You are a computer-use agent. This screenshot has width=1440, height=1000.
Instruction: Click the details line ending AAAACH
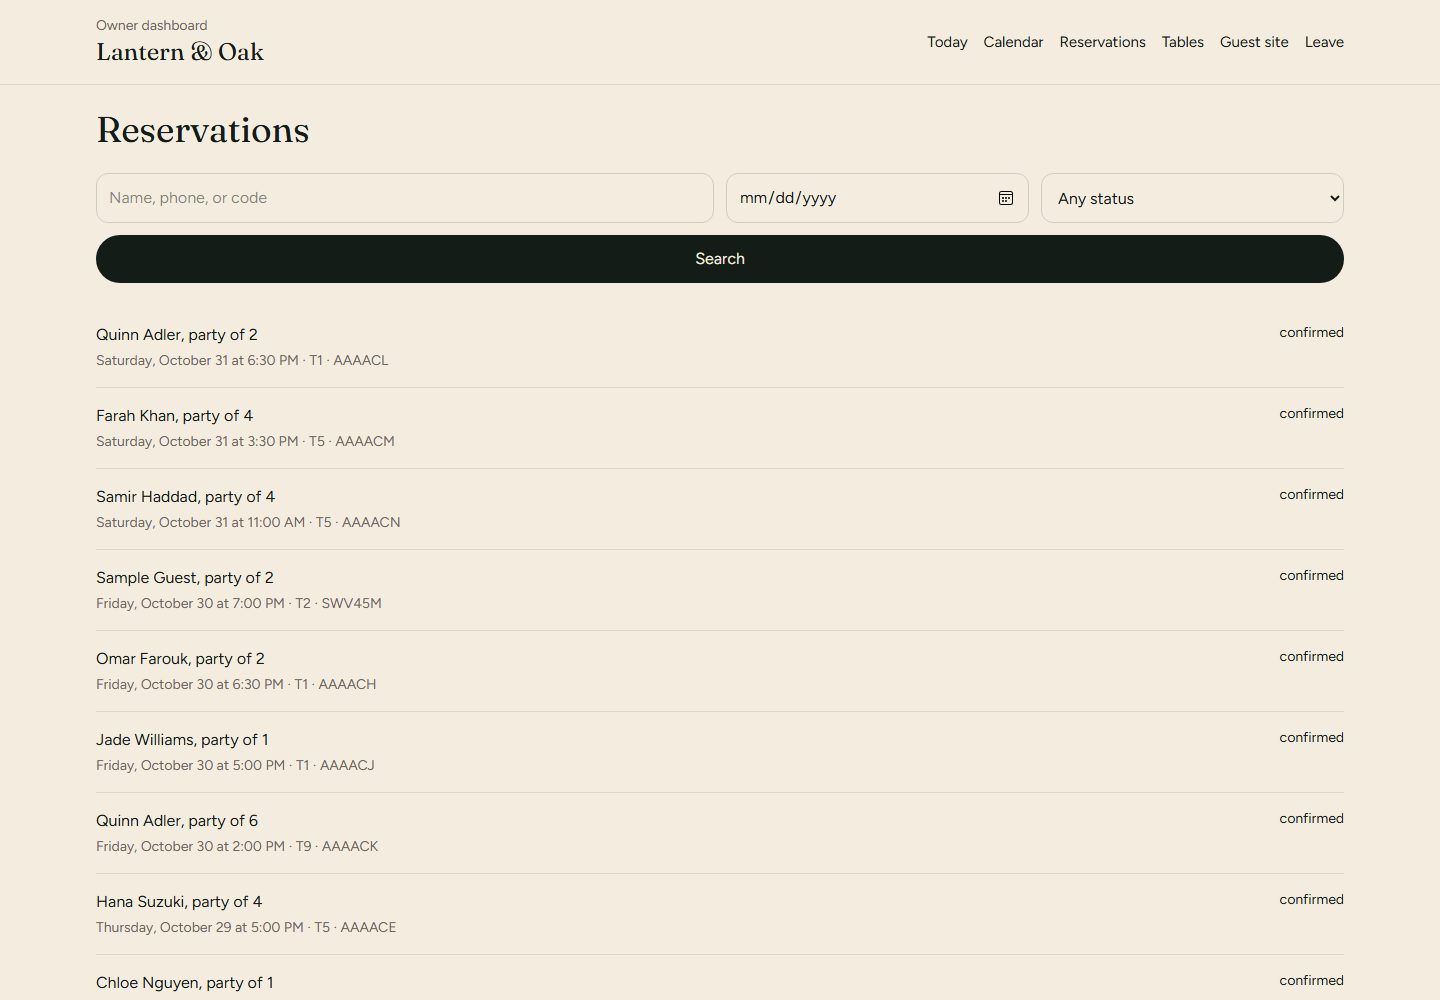point(236,684)
